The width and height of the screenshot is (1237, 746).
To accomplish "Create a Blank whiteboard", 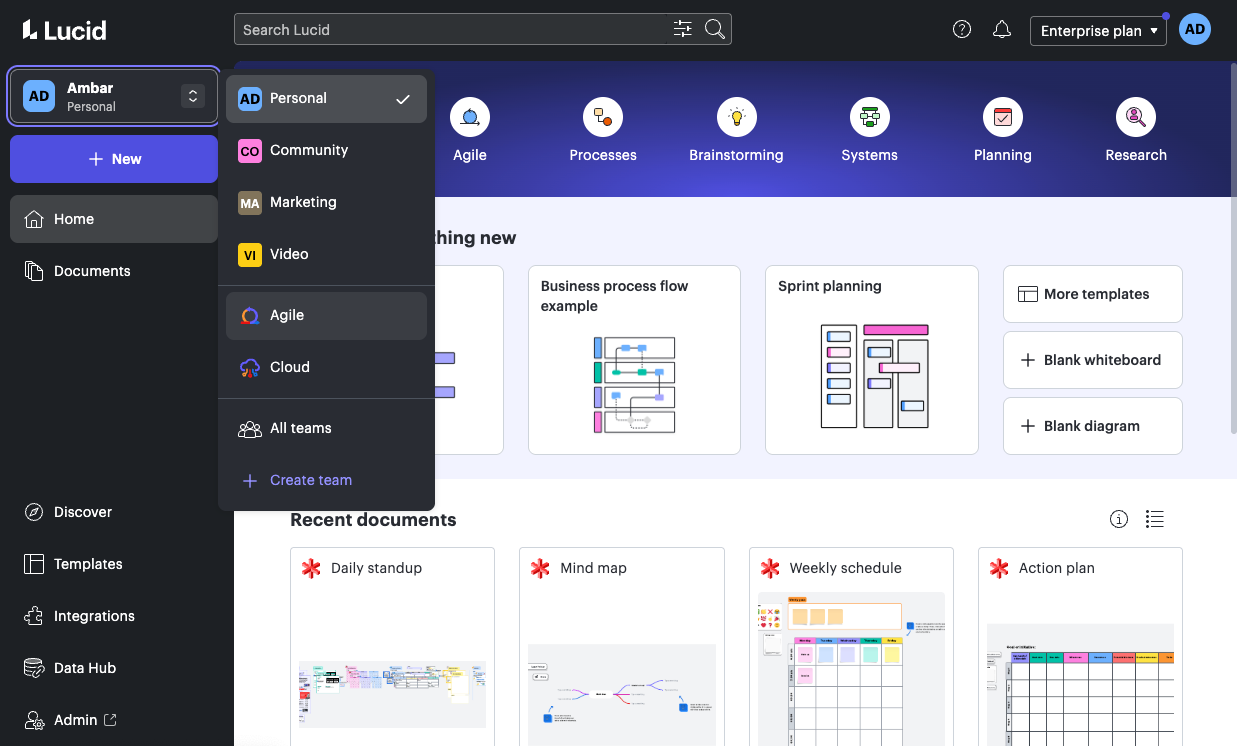I will (x=1093, y=360).
